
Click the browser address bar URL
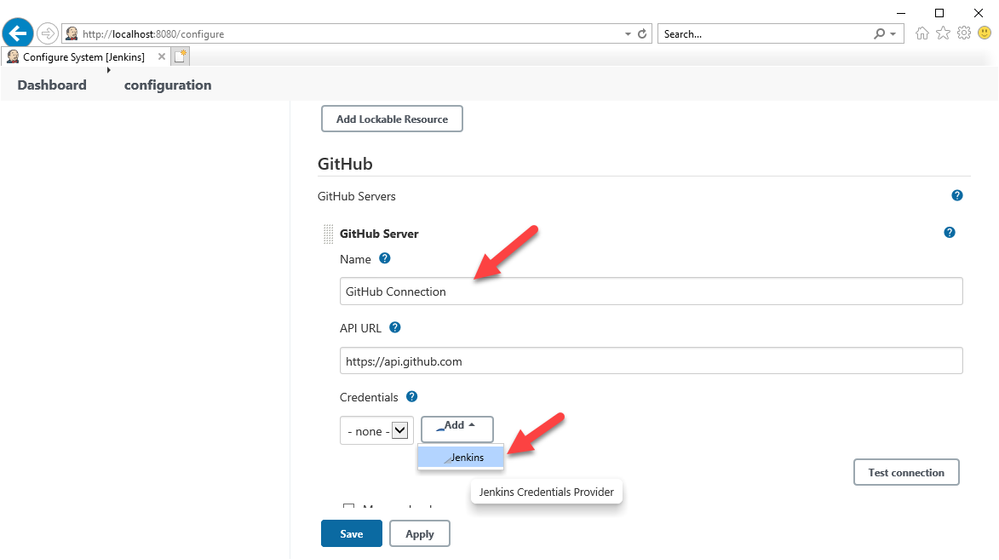point(153,34)
